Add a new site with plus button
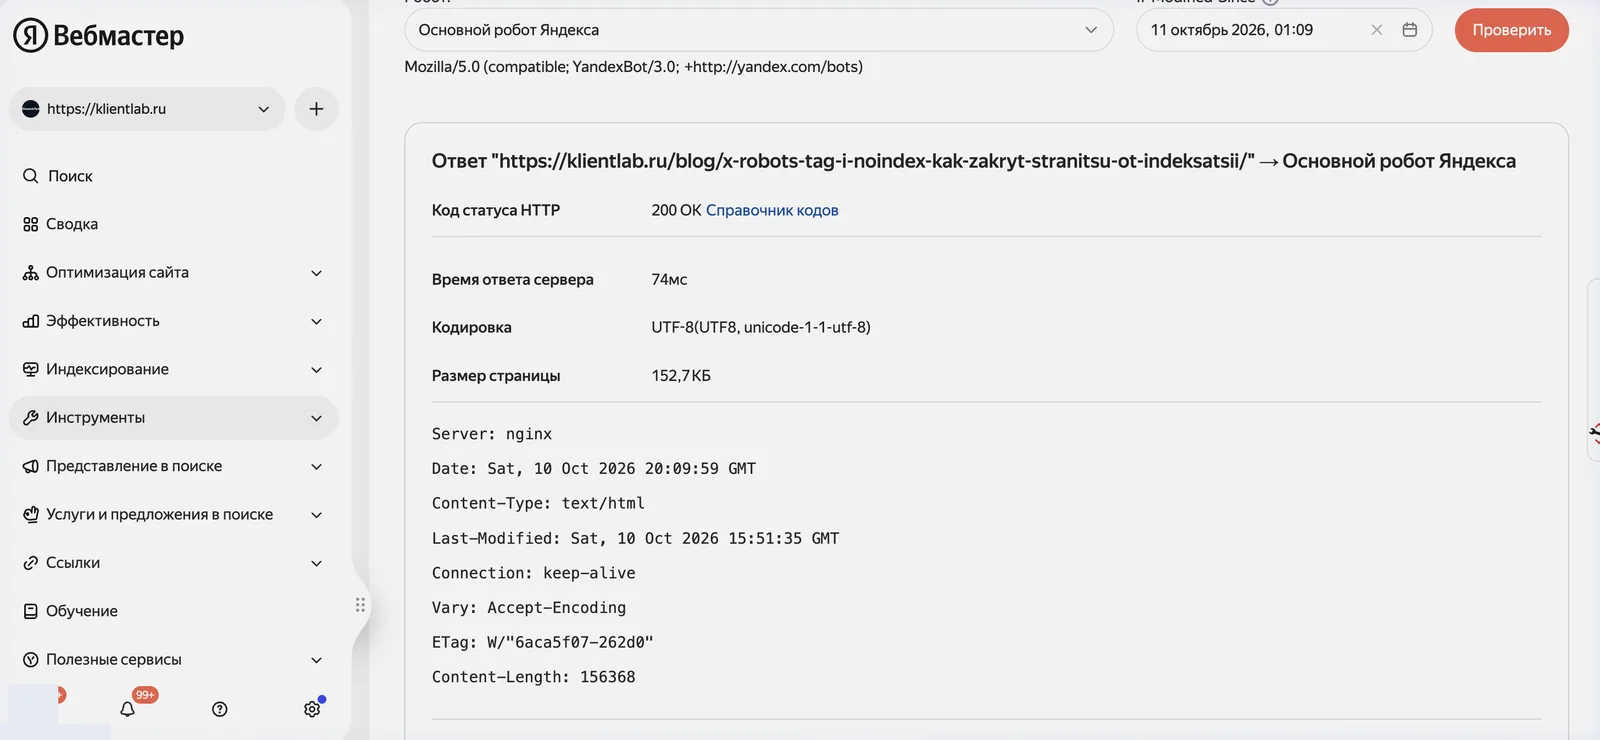 (316, 109)
